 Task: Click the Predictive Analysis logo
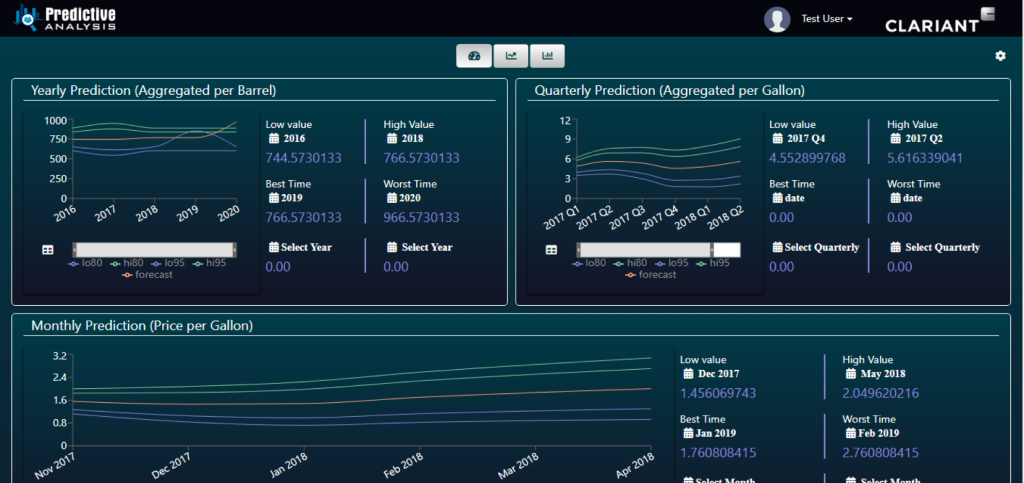pyautogui.click(x=64, y=18)
